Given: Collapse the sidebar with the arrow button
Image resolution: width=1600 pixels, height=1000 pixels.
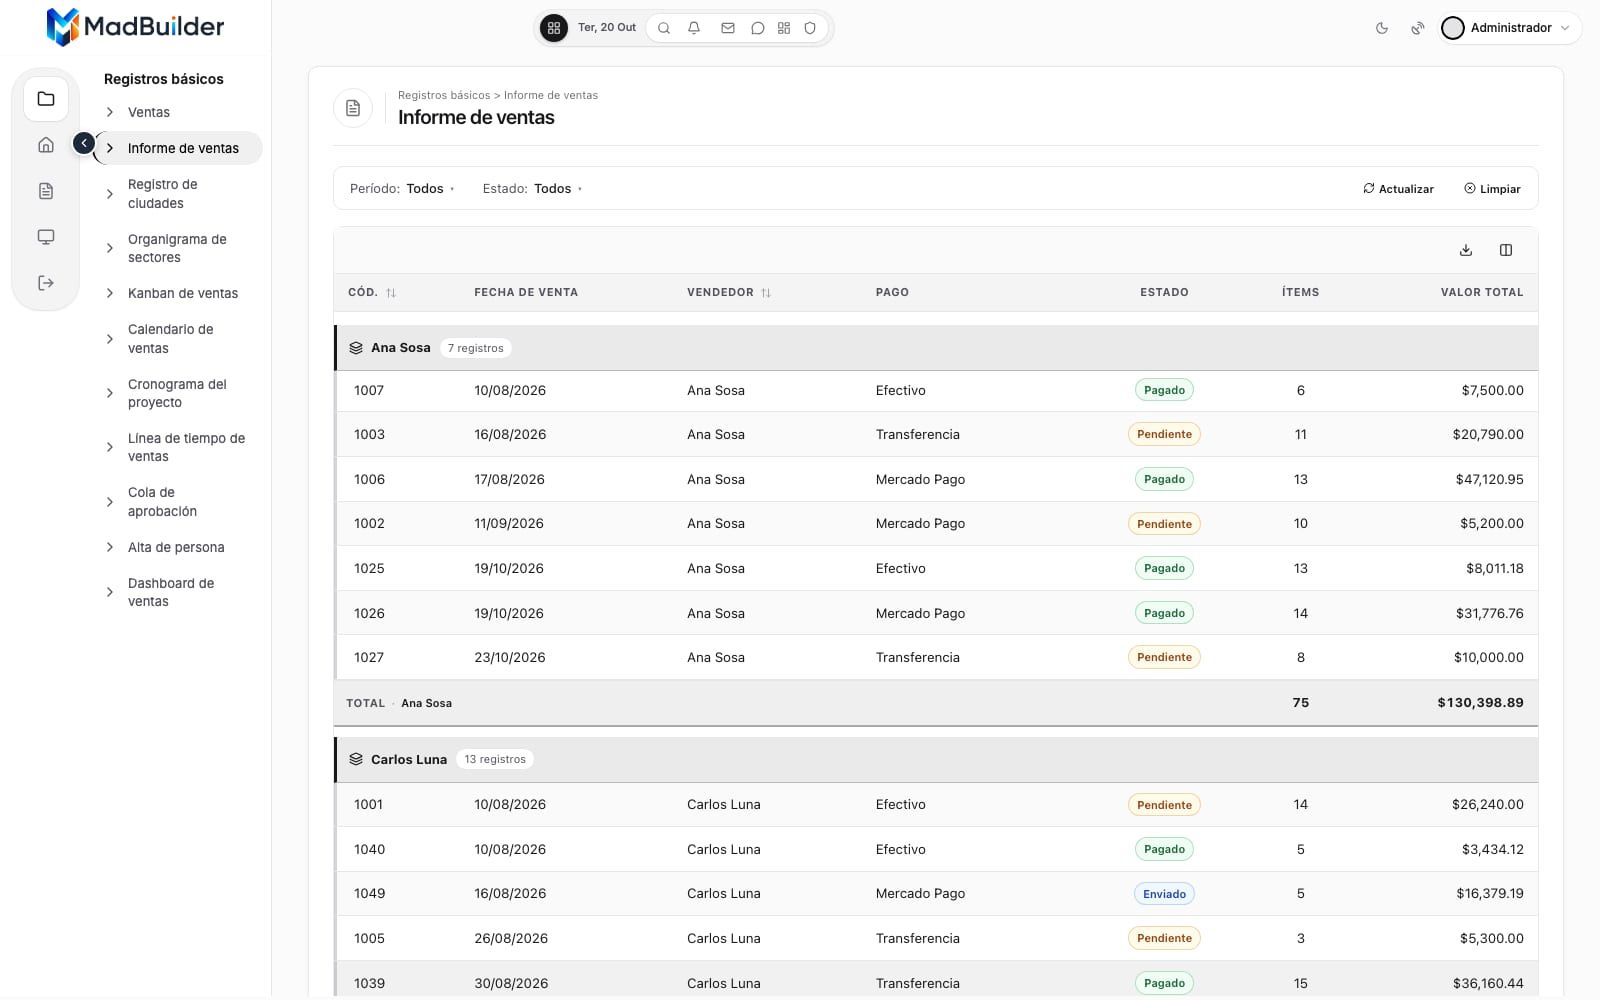Looking at the screenshot, I should [84, 144].
